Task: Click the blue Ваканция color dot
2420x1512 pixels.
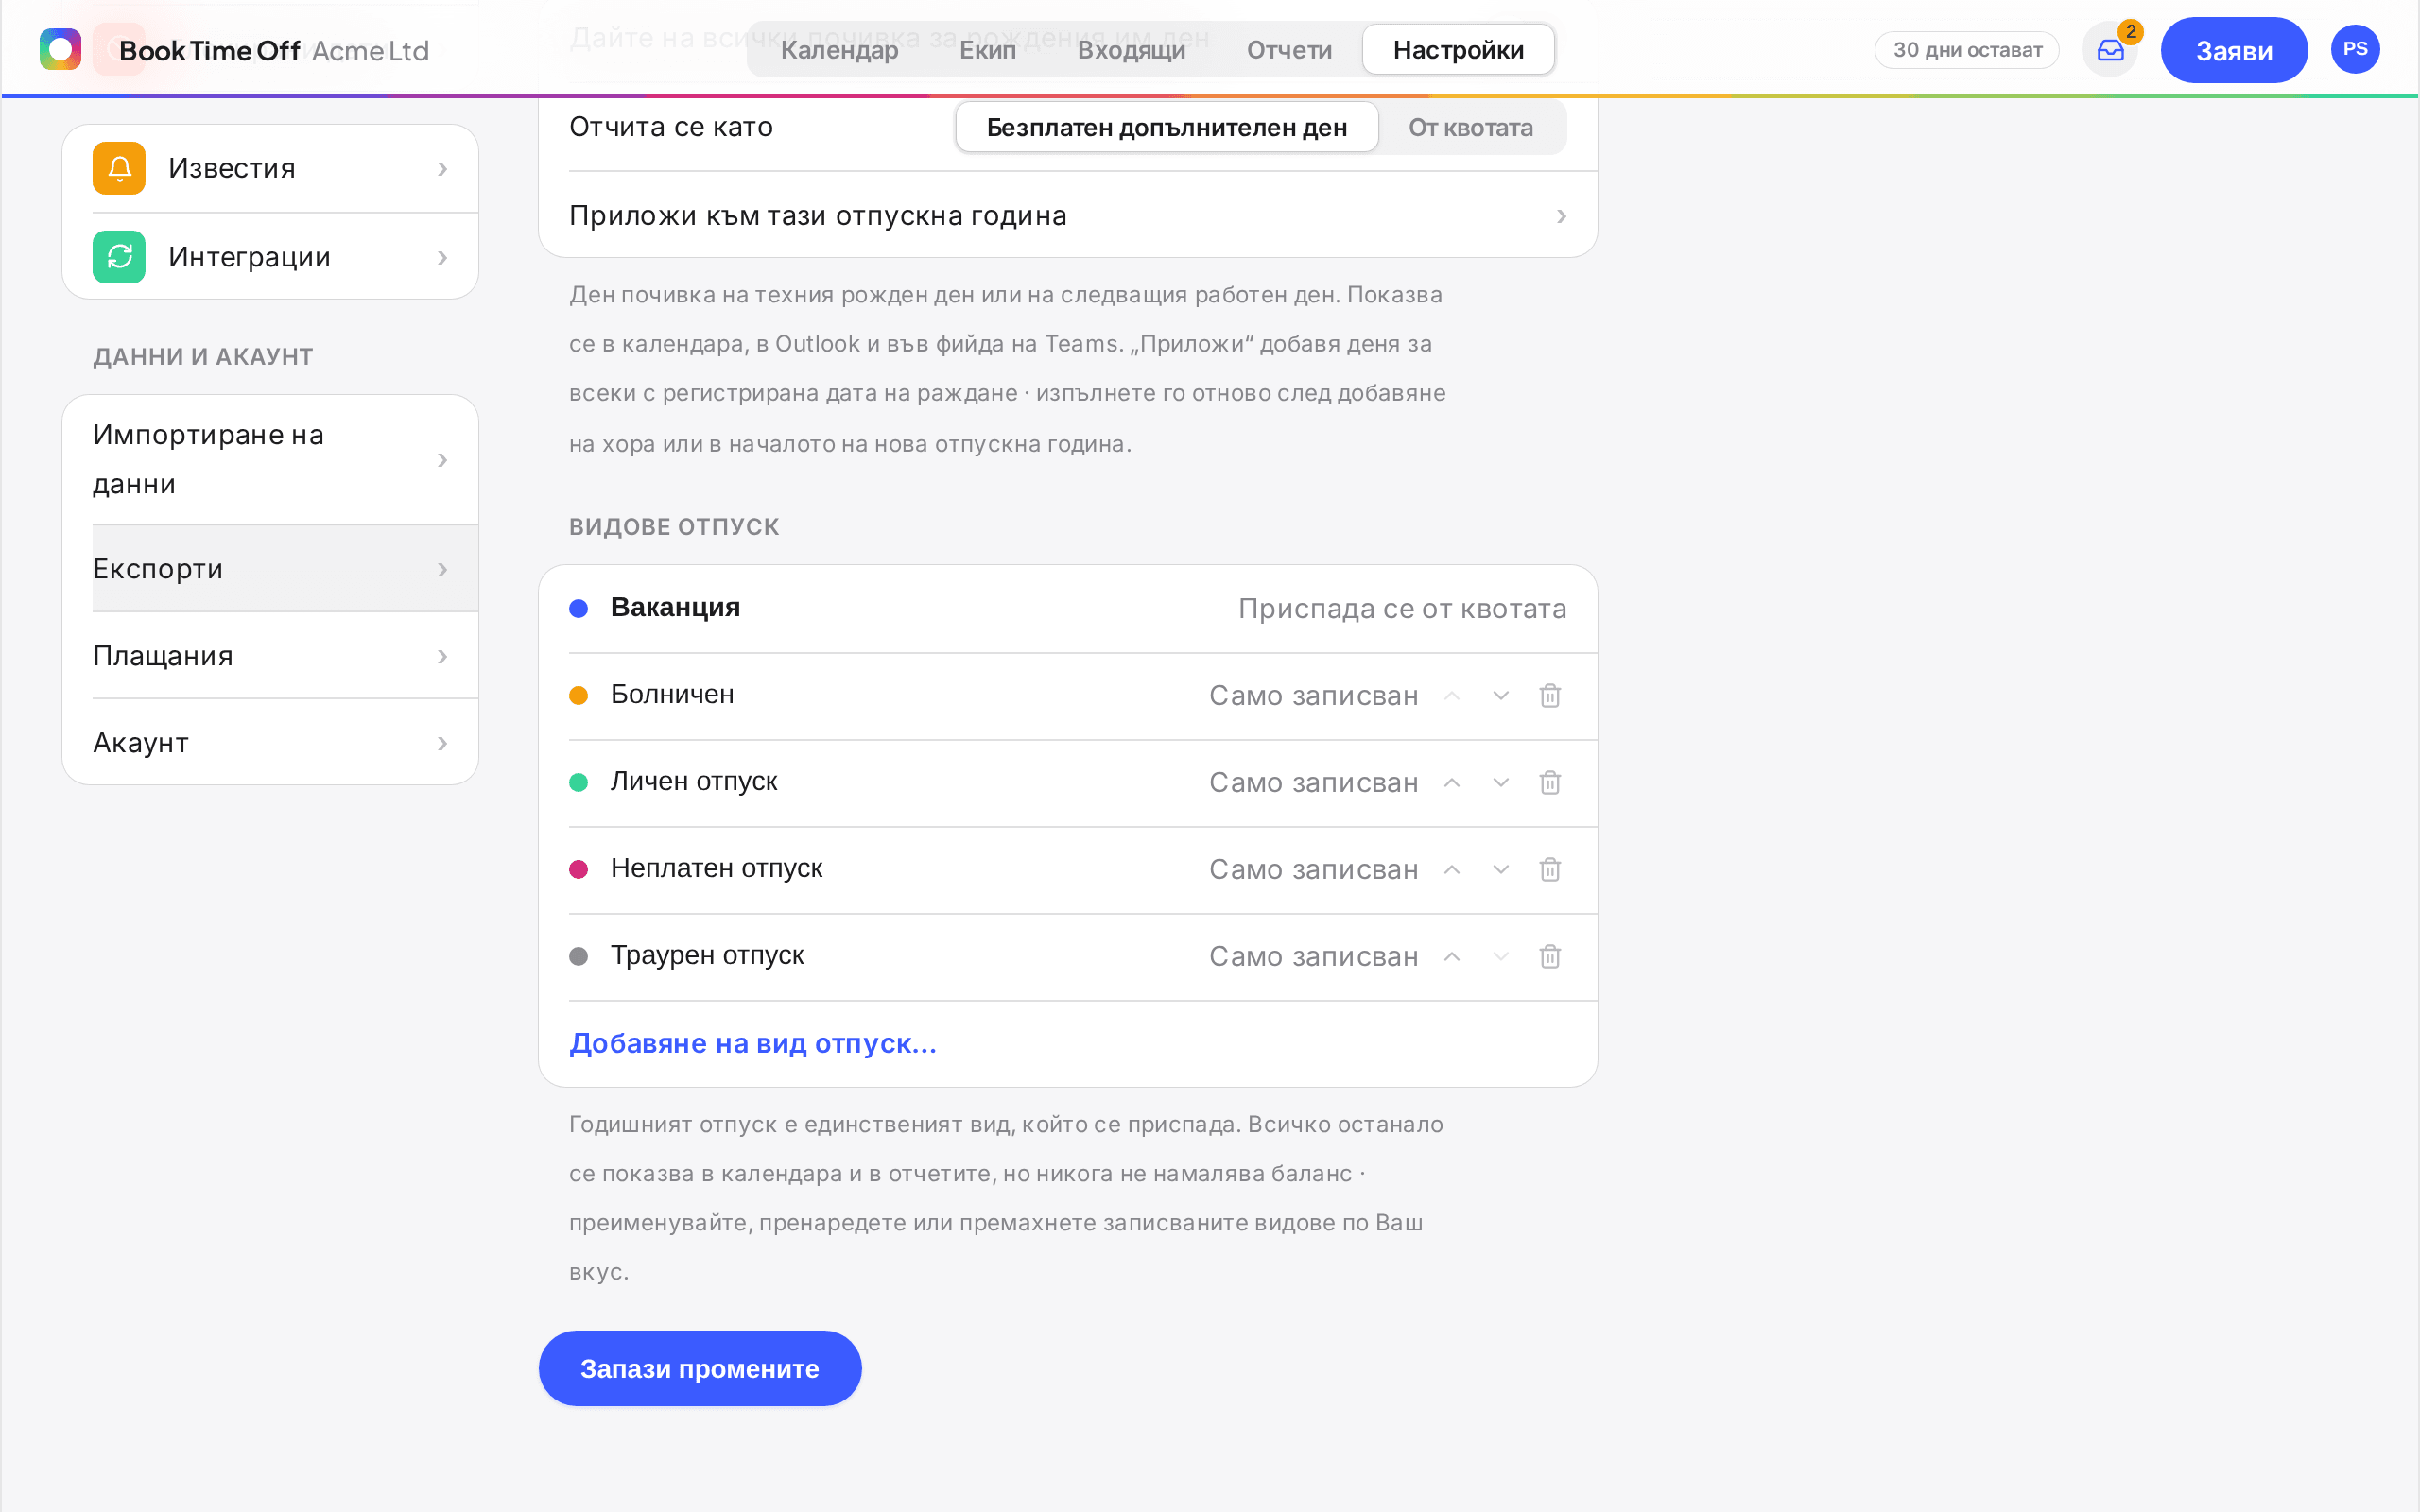Action: 578,608
